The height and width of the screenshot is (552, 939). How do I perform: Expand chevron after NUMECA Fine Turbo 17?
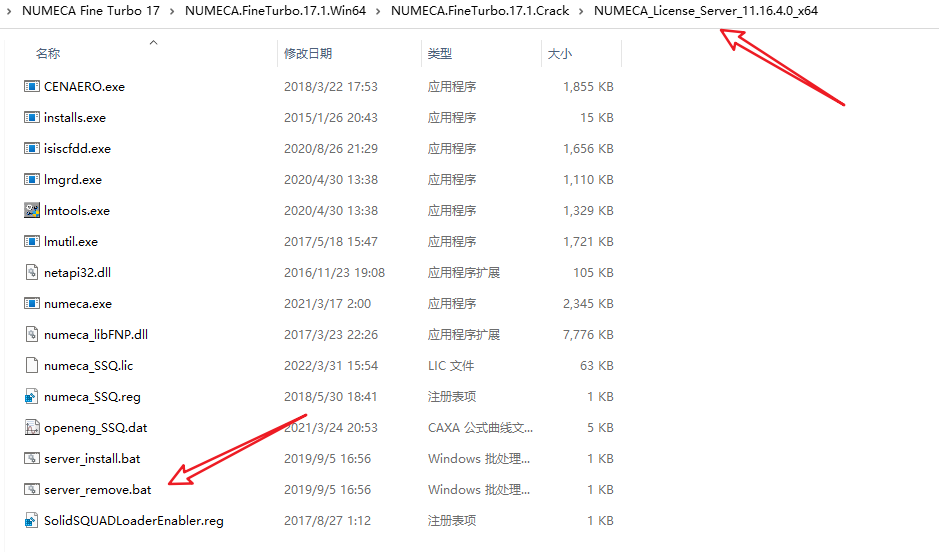(x=172, y=11)
